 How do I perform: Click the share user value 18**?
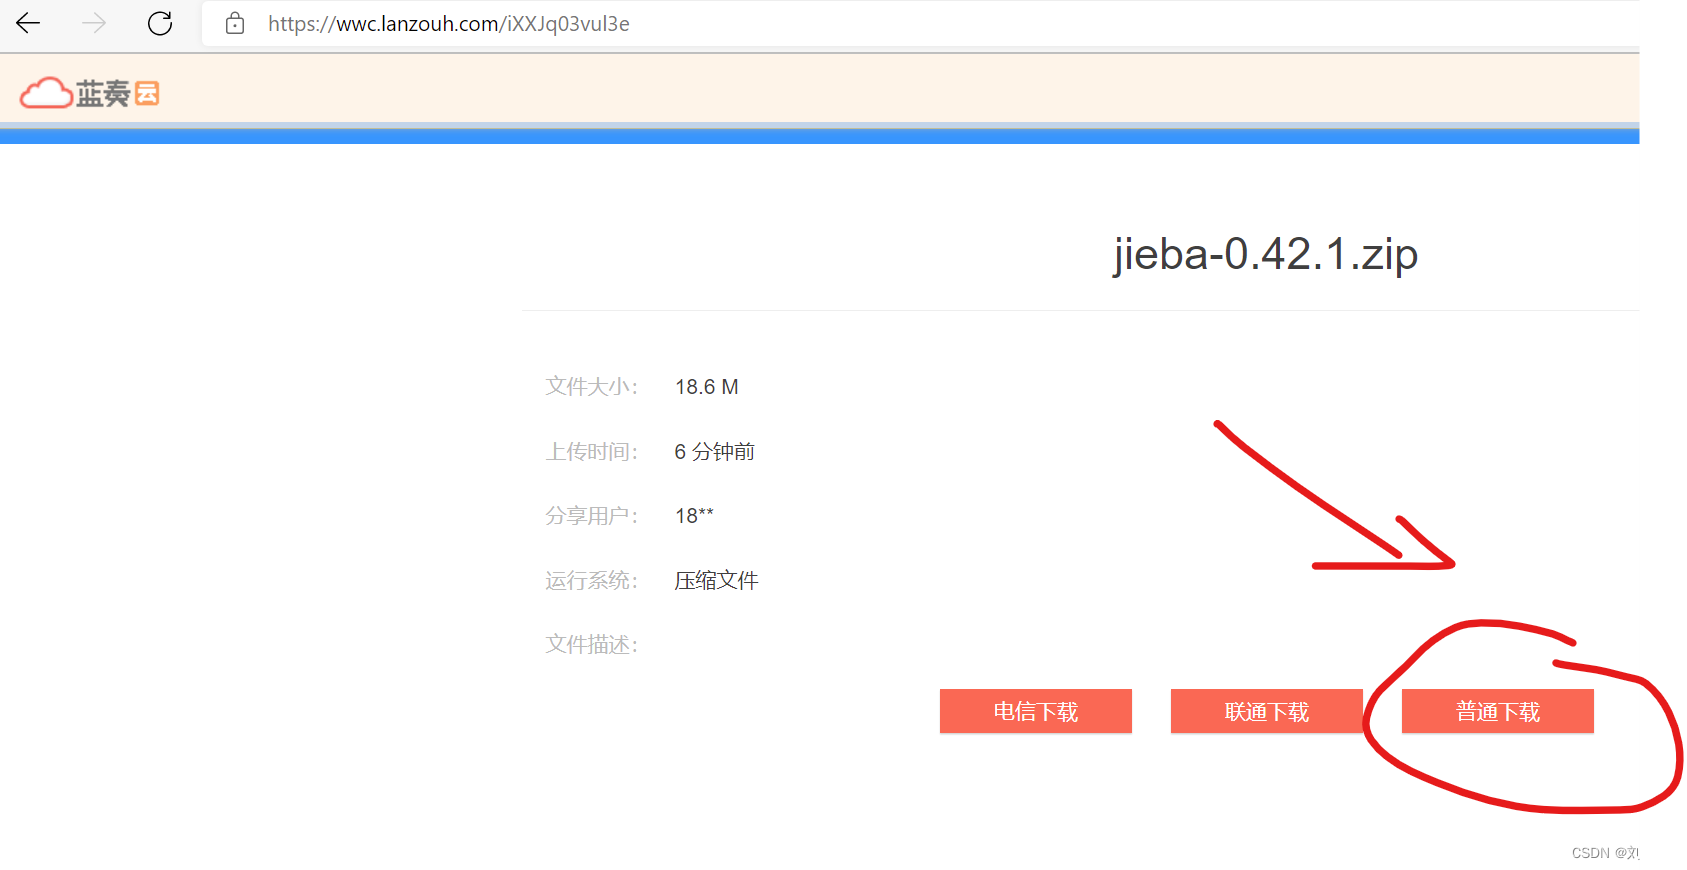pos(694,516)
